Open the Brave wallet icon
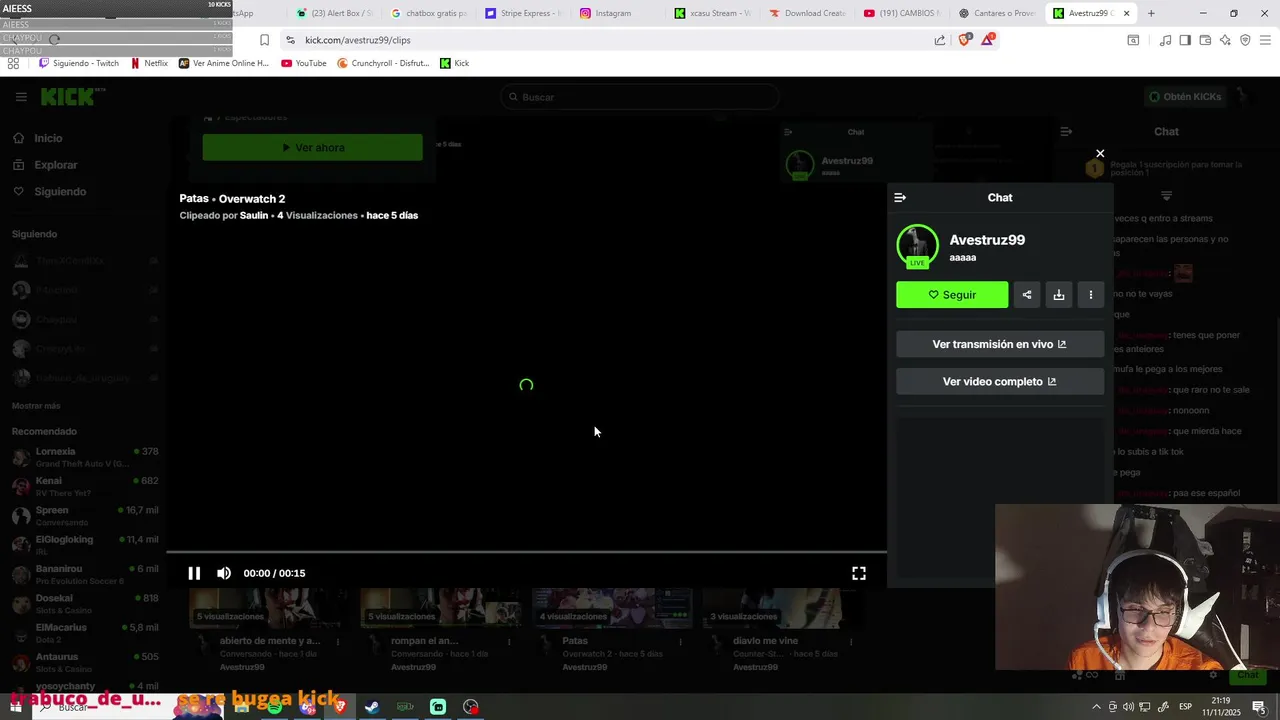 point(1205,40)
